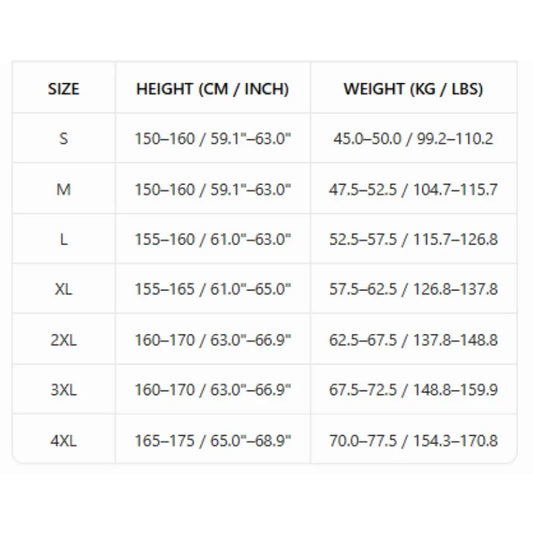Select the XL size cell
The image size is (533, 533).
click(x=64, y=289)
